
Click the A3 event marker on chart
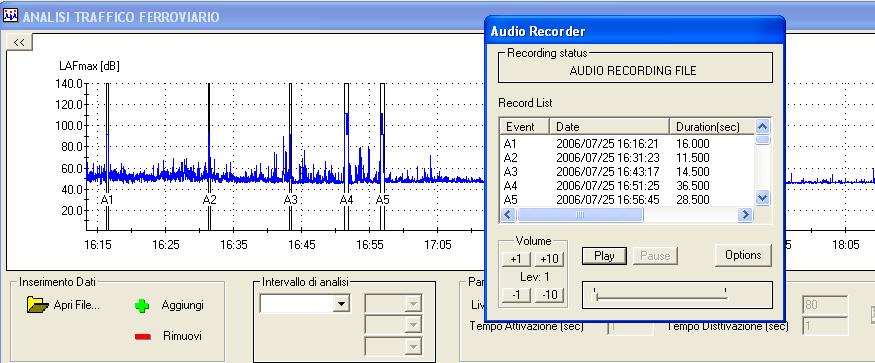tap(290, 200)
